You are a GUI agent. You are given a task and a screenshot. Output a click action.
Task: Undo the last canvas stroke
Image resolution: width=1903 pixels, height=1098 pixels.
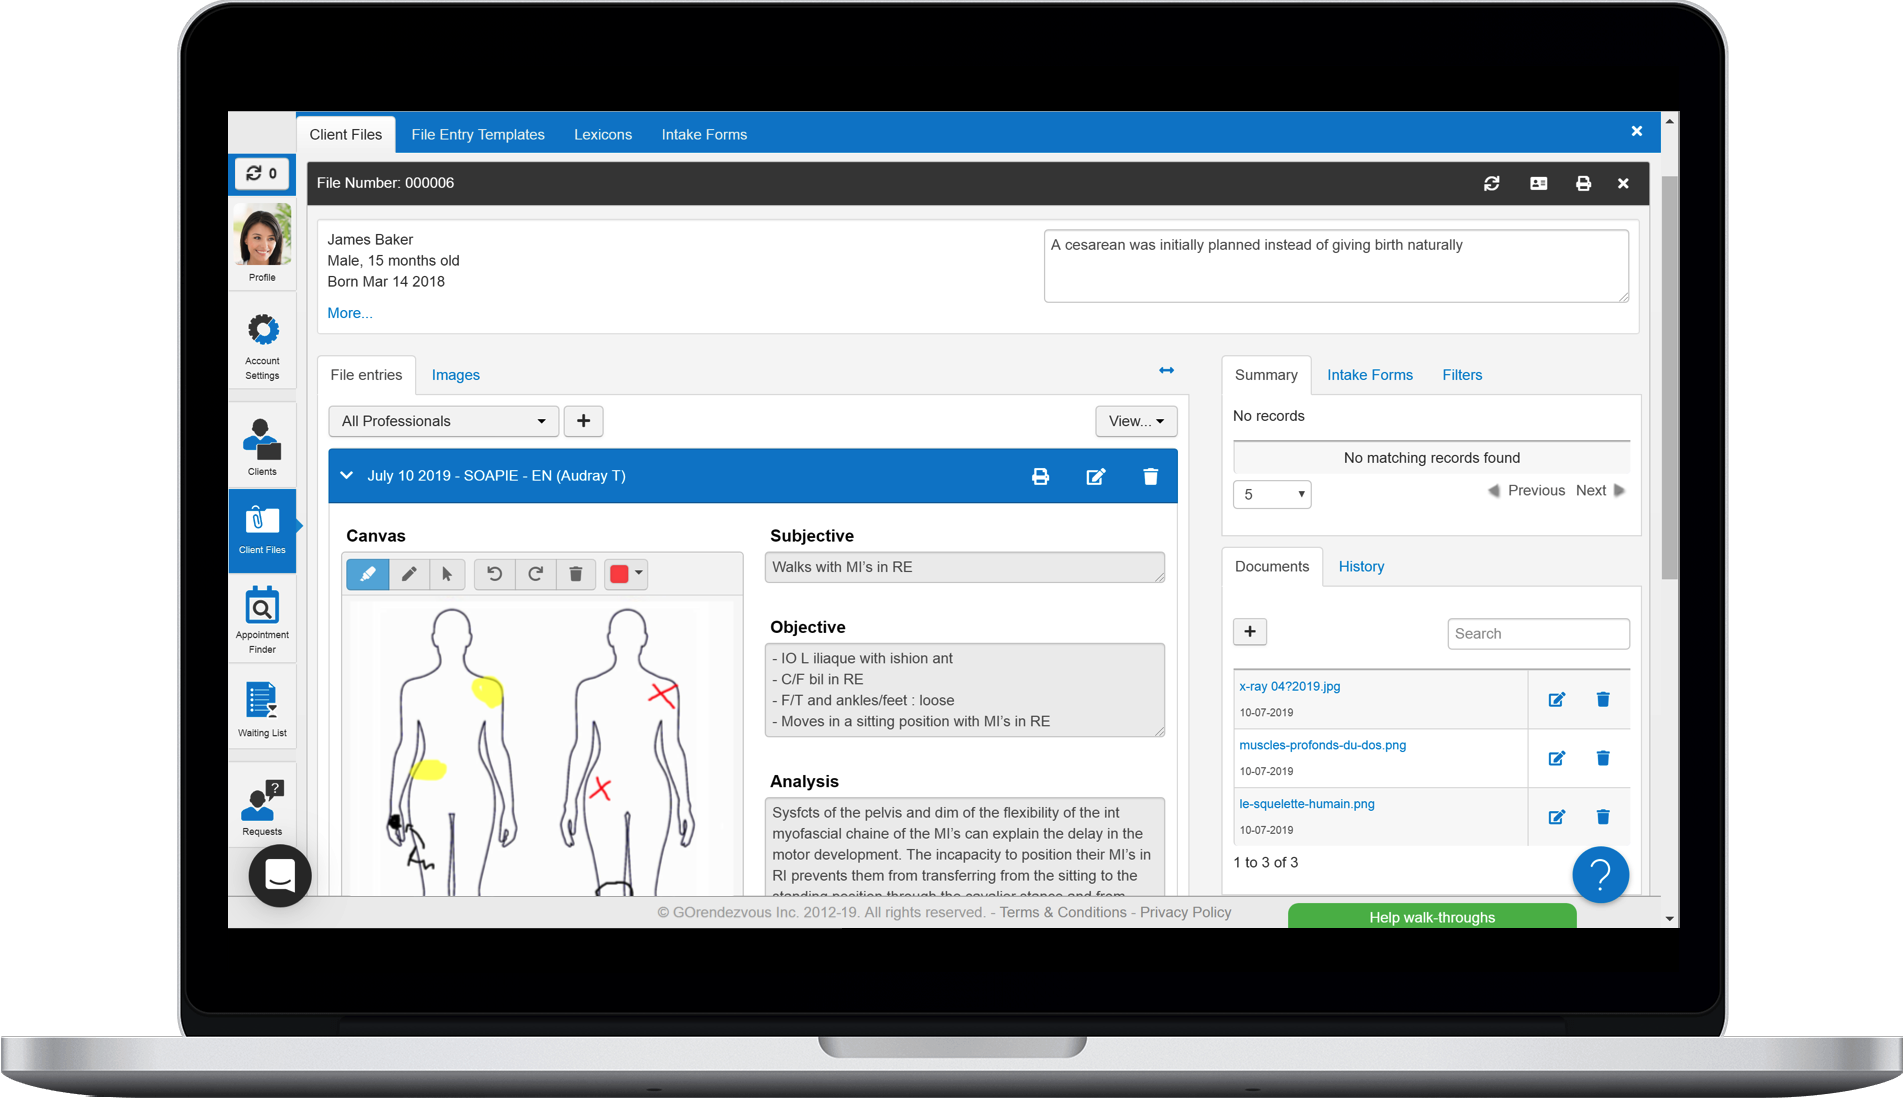click(494, 574)
